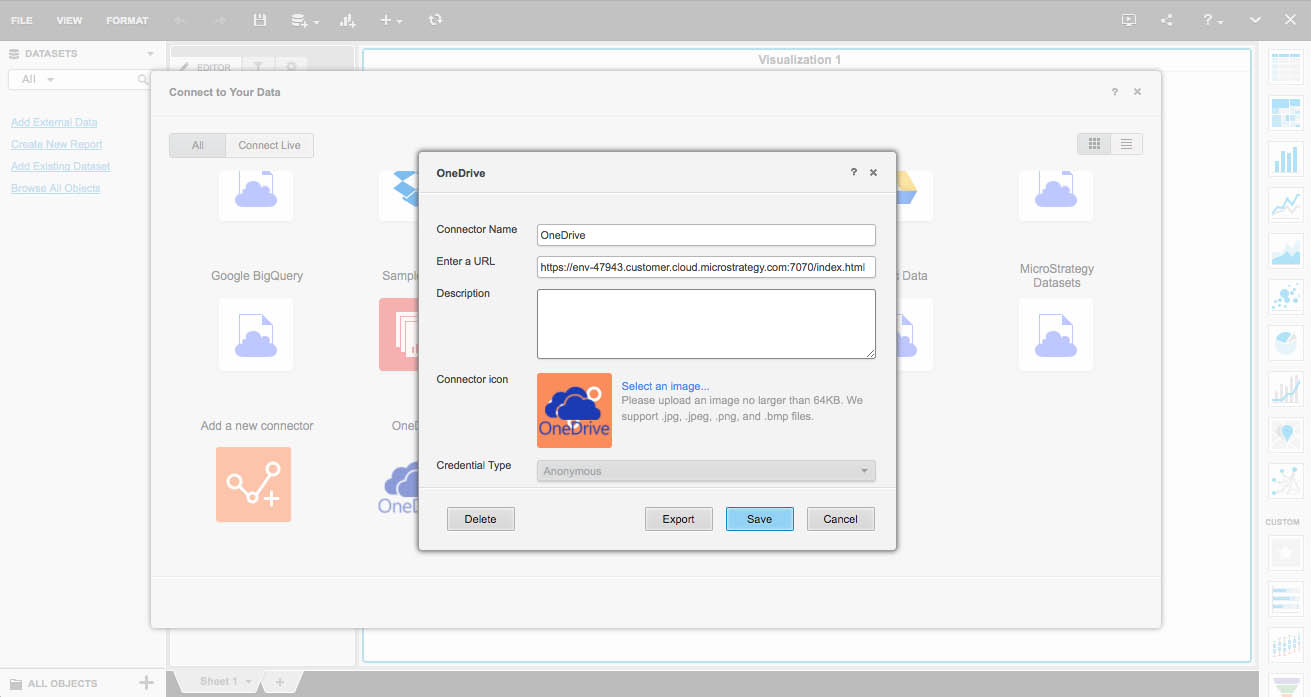Open the All dataset filter dropdown
This screenshot has height=697, width=1311.
pyautogui.click(x=38, y=79)
